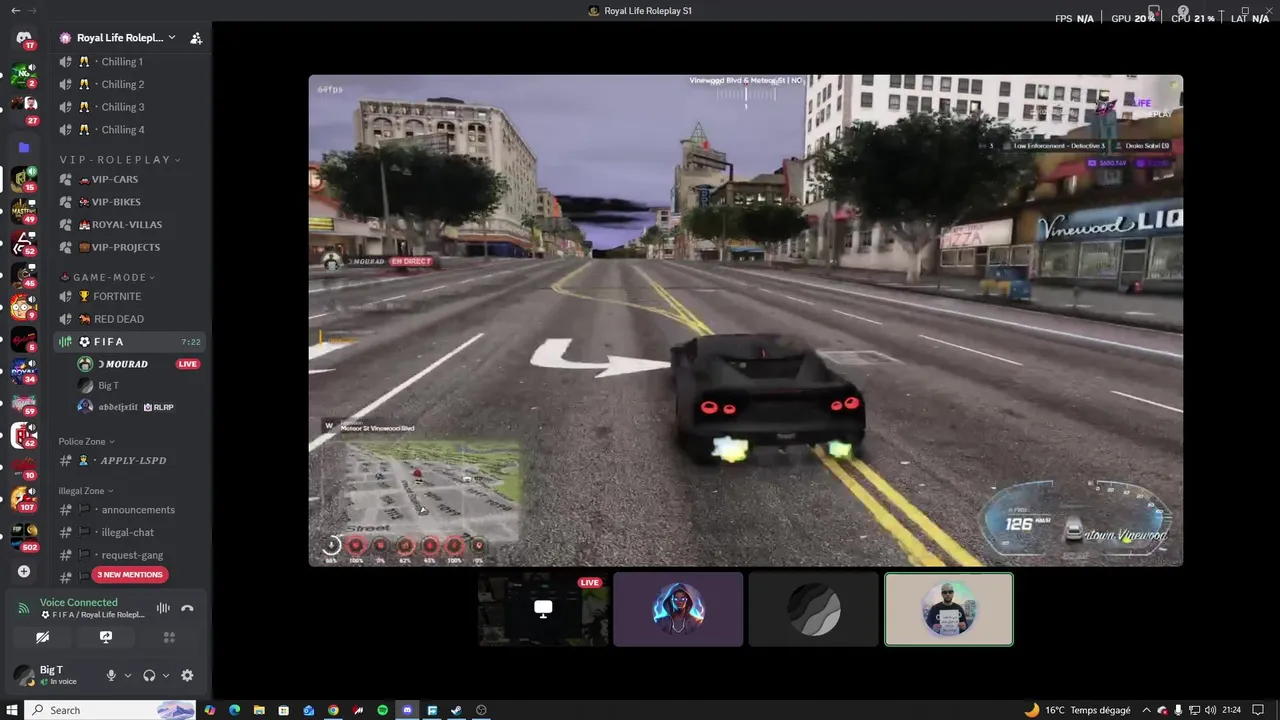Open OBS Studio from the taskbar

point(481,710)
